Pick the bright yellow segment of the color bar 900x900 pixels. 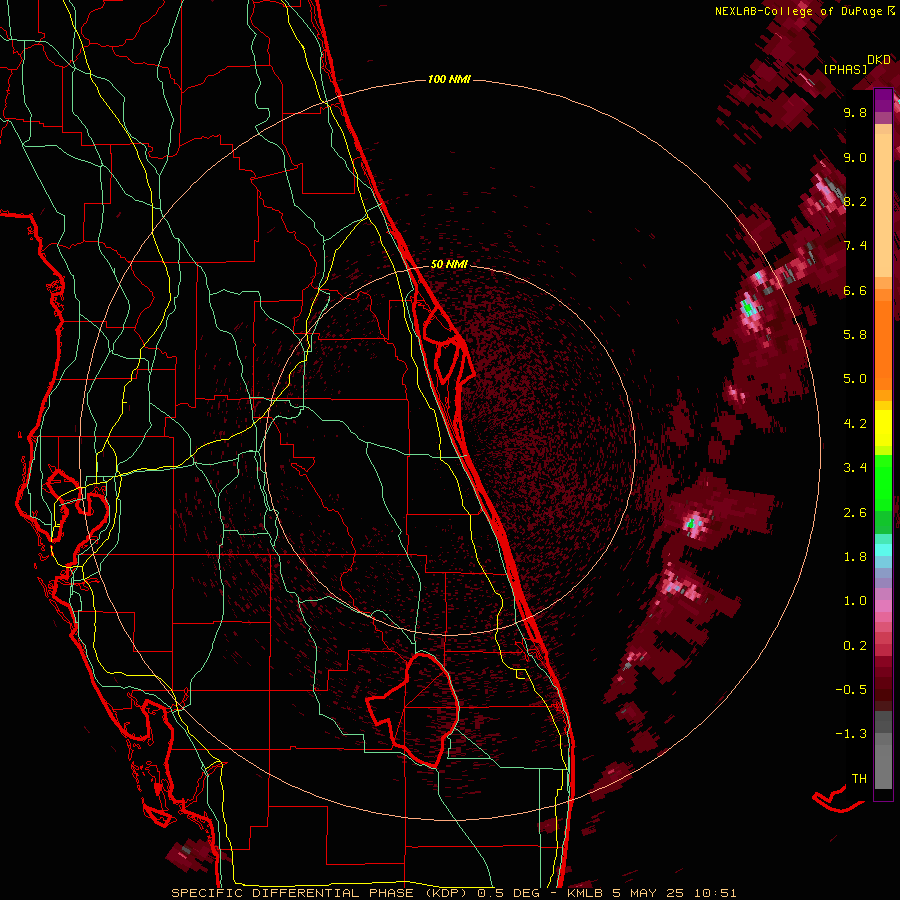tap(883, 428)
